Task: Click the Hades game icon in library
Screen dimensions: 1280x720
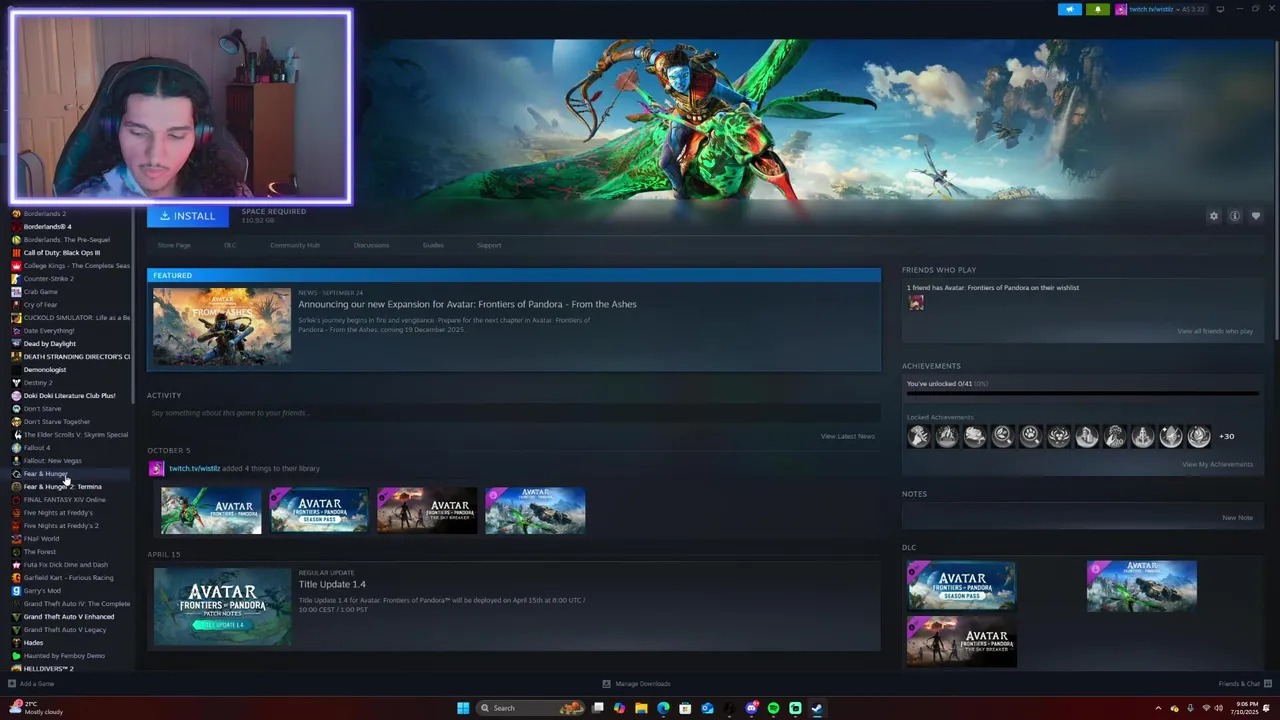Action: tap(16, 643)
